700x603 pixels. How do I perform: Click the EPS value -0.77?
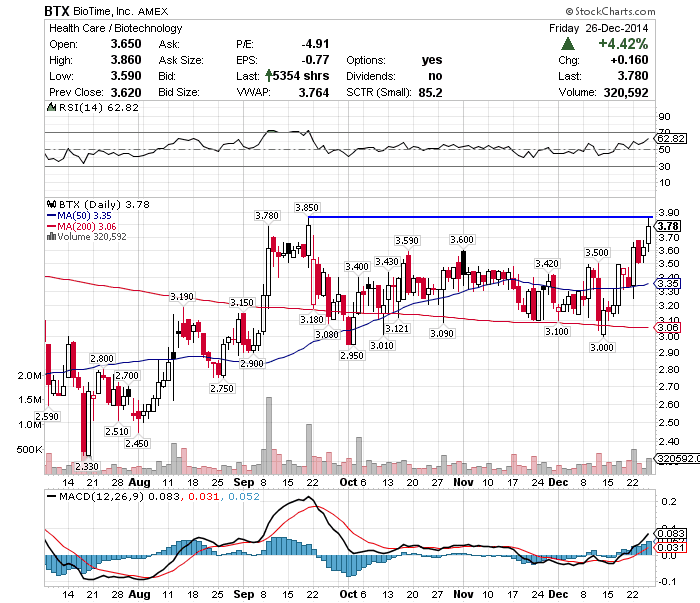coord(315,60)
